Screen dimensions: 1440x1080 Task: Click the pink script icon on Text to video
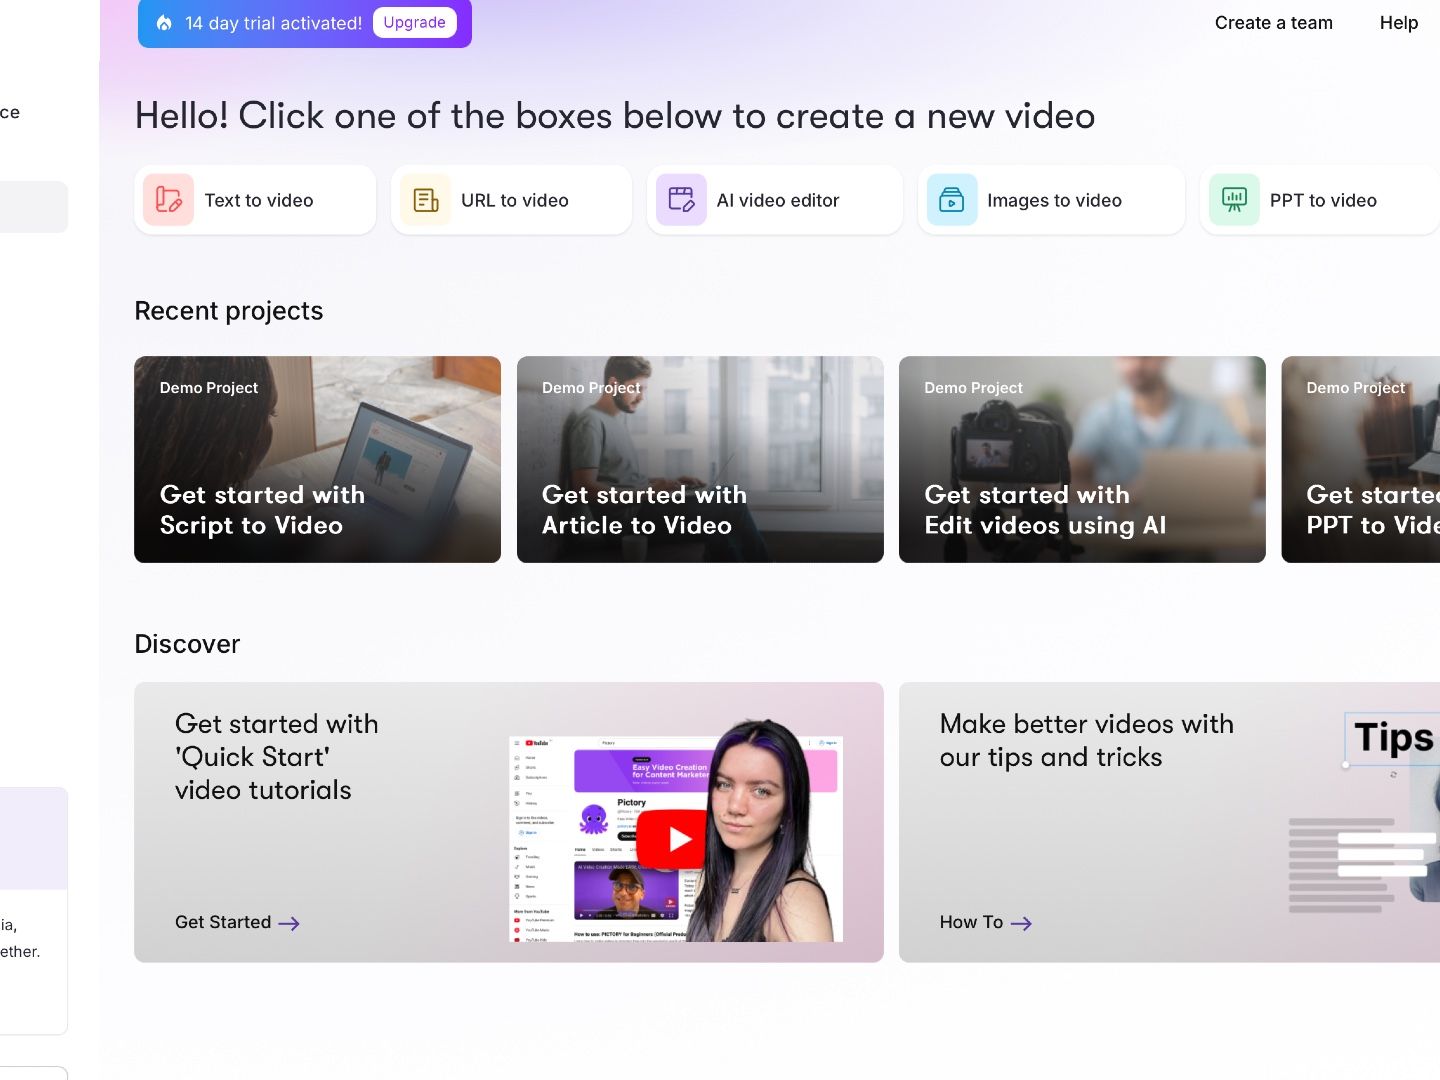click(168, 199)
